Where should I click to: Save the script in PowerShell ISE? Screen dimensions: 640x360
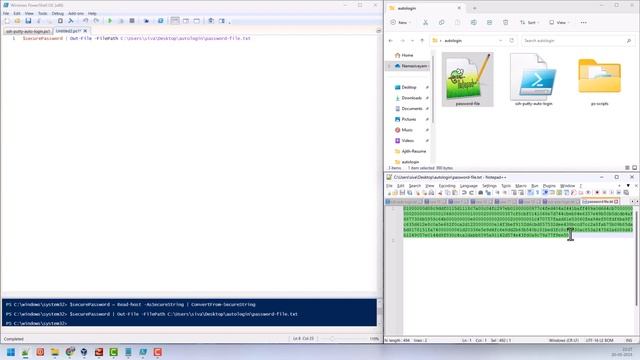click(28, 21)
